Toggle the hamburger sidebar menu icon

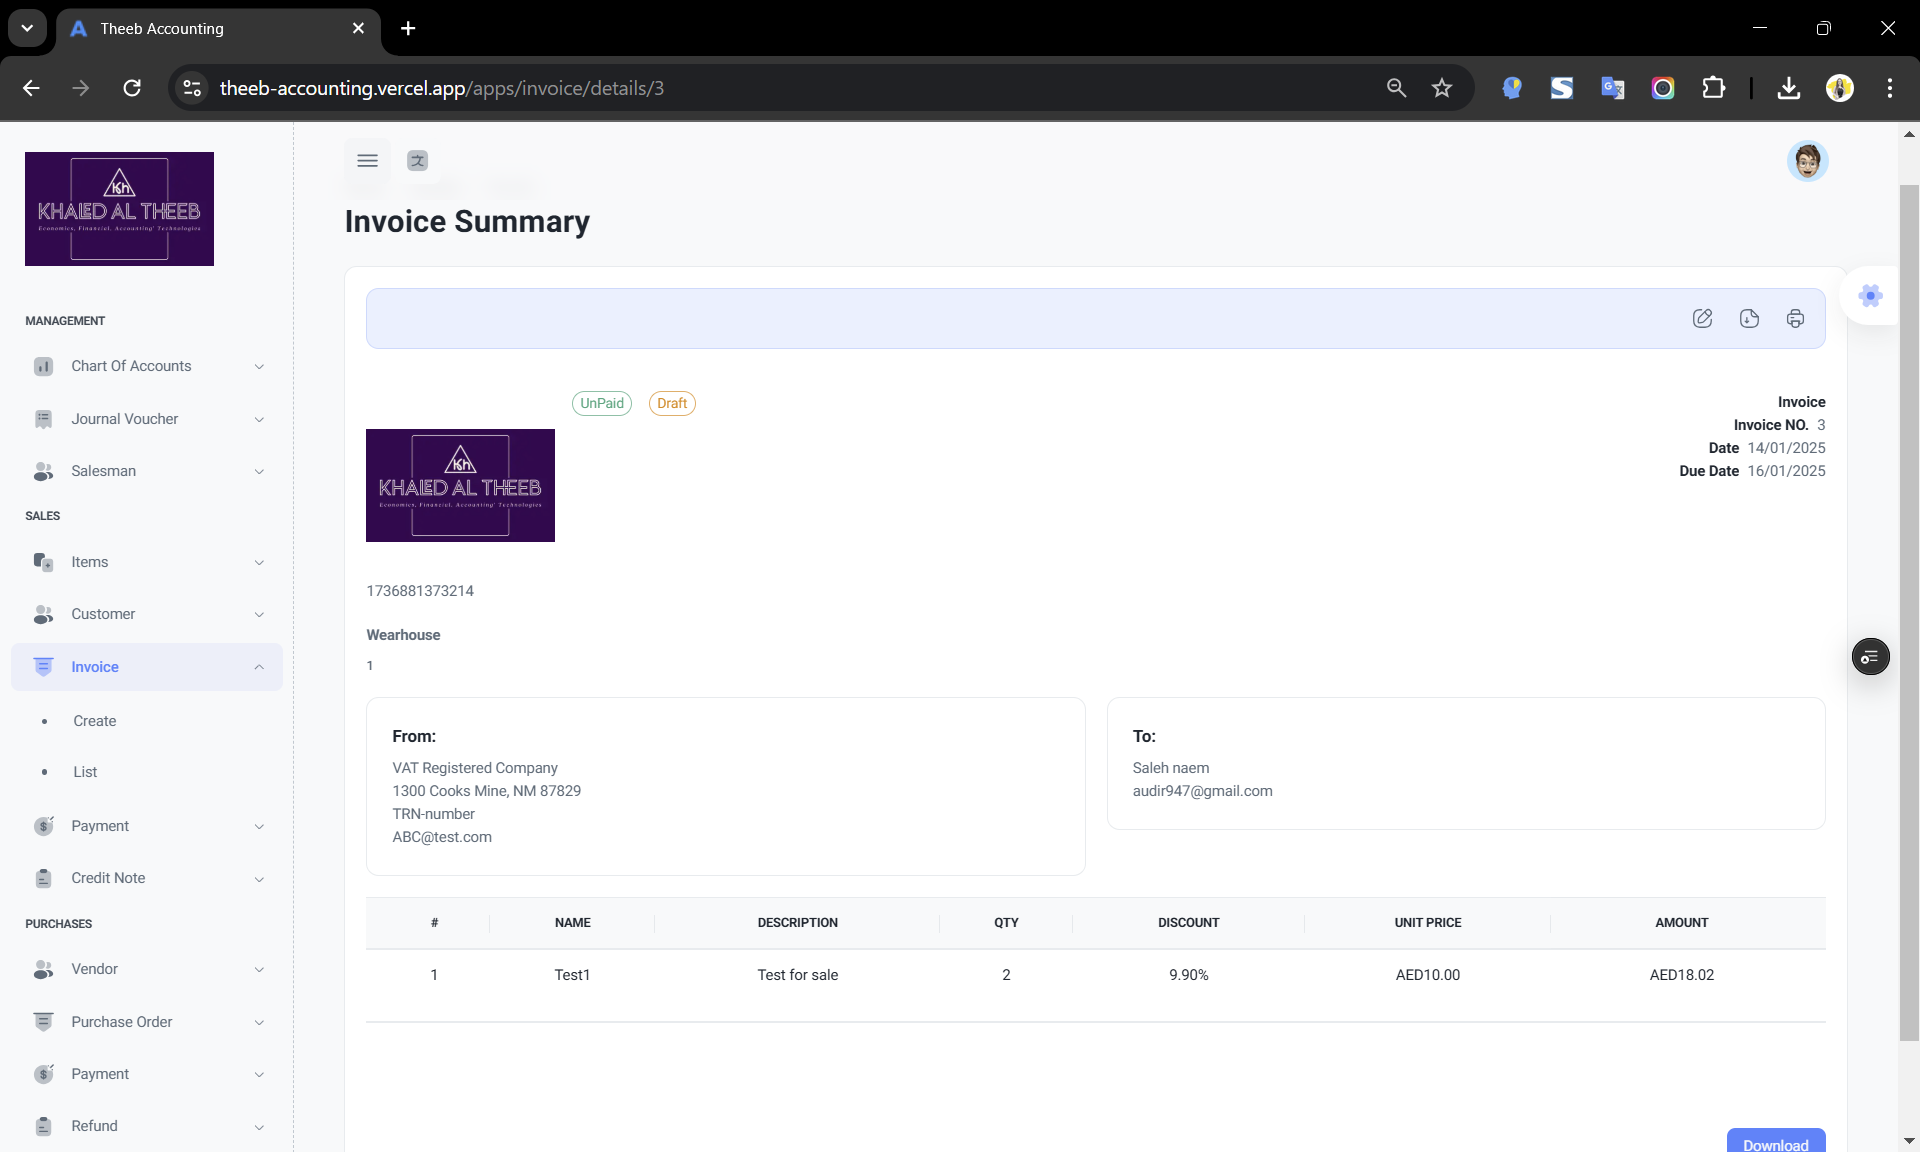[367, 161]
